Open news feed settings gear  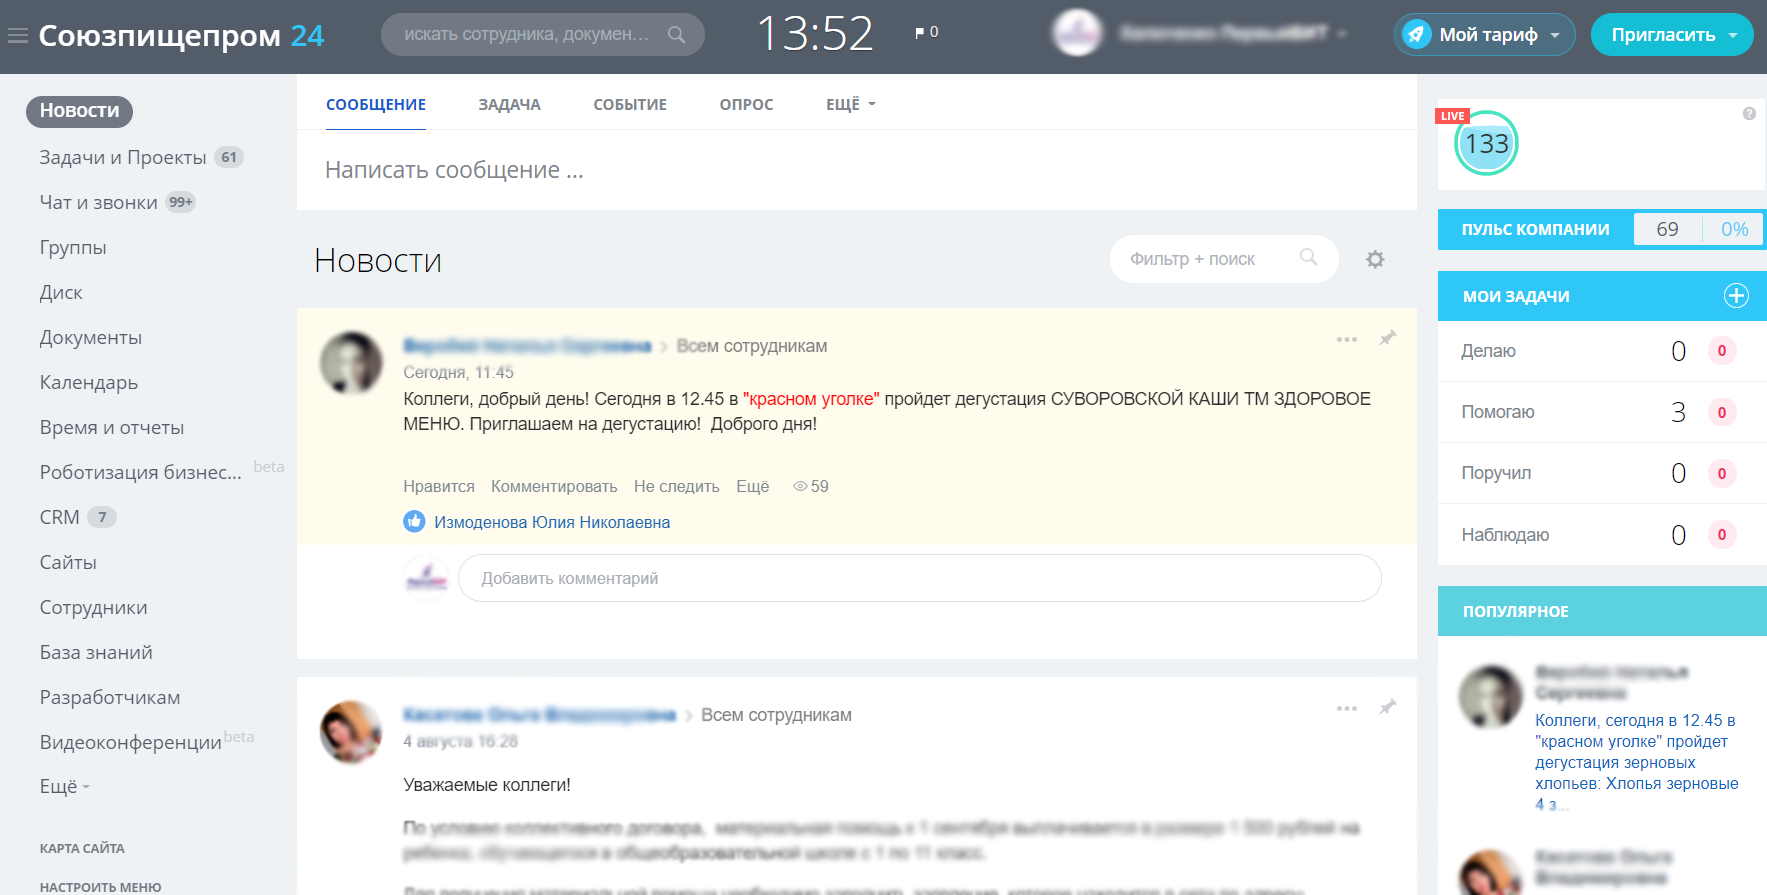1375,260
